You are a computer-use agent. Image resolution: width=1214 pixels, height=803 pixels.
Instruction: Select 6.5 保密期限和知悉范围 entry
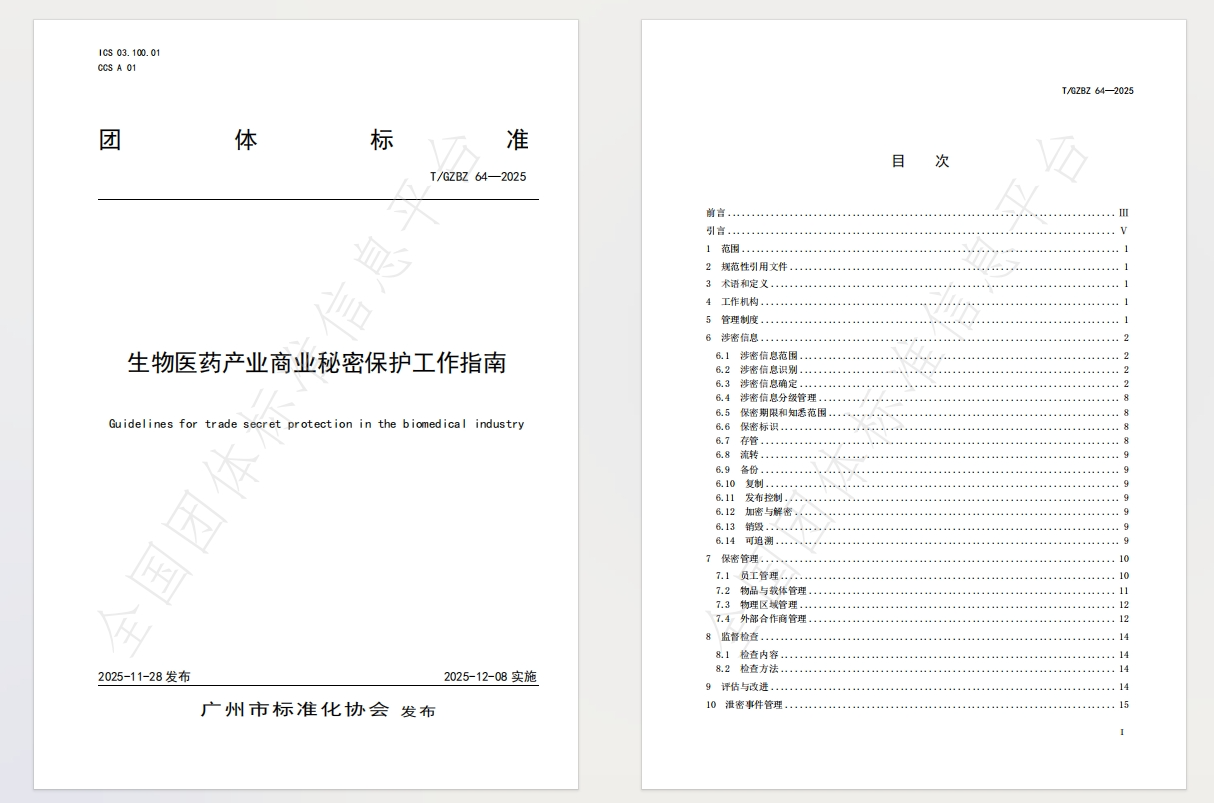tap(782, 413)
